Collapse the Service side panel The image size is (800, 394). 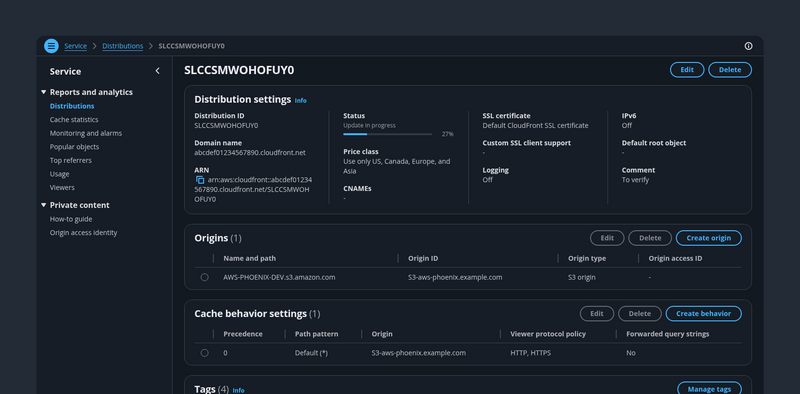pyautogui.click(x=157, y=71)
